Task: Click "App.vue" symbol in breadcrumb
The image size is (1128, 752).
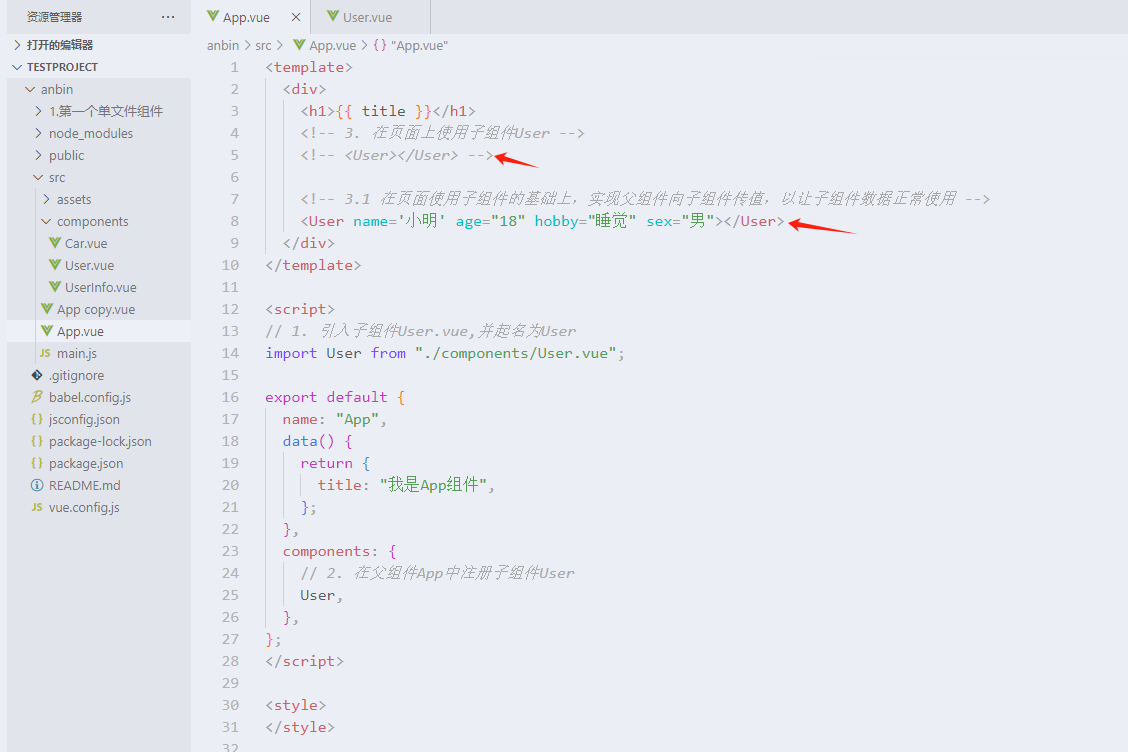Action: (419, 45)
